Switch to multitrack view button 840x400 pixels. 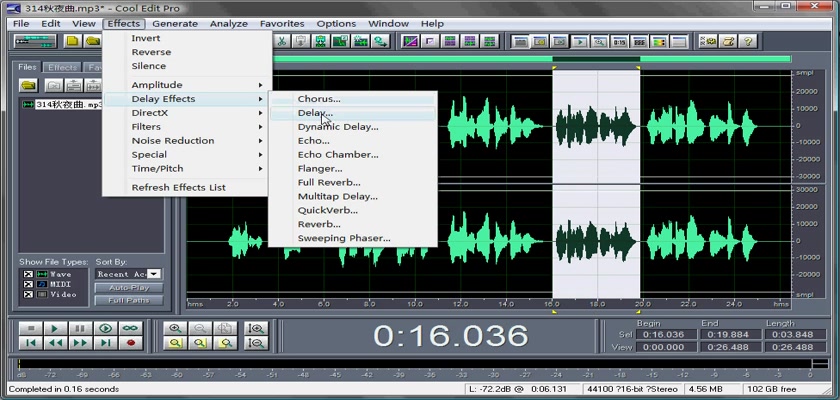[35, 41]
